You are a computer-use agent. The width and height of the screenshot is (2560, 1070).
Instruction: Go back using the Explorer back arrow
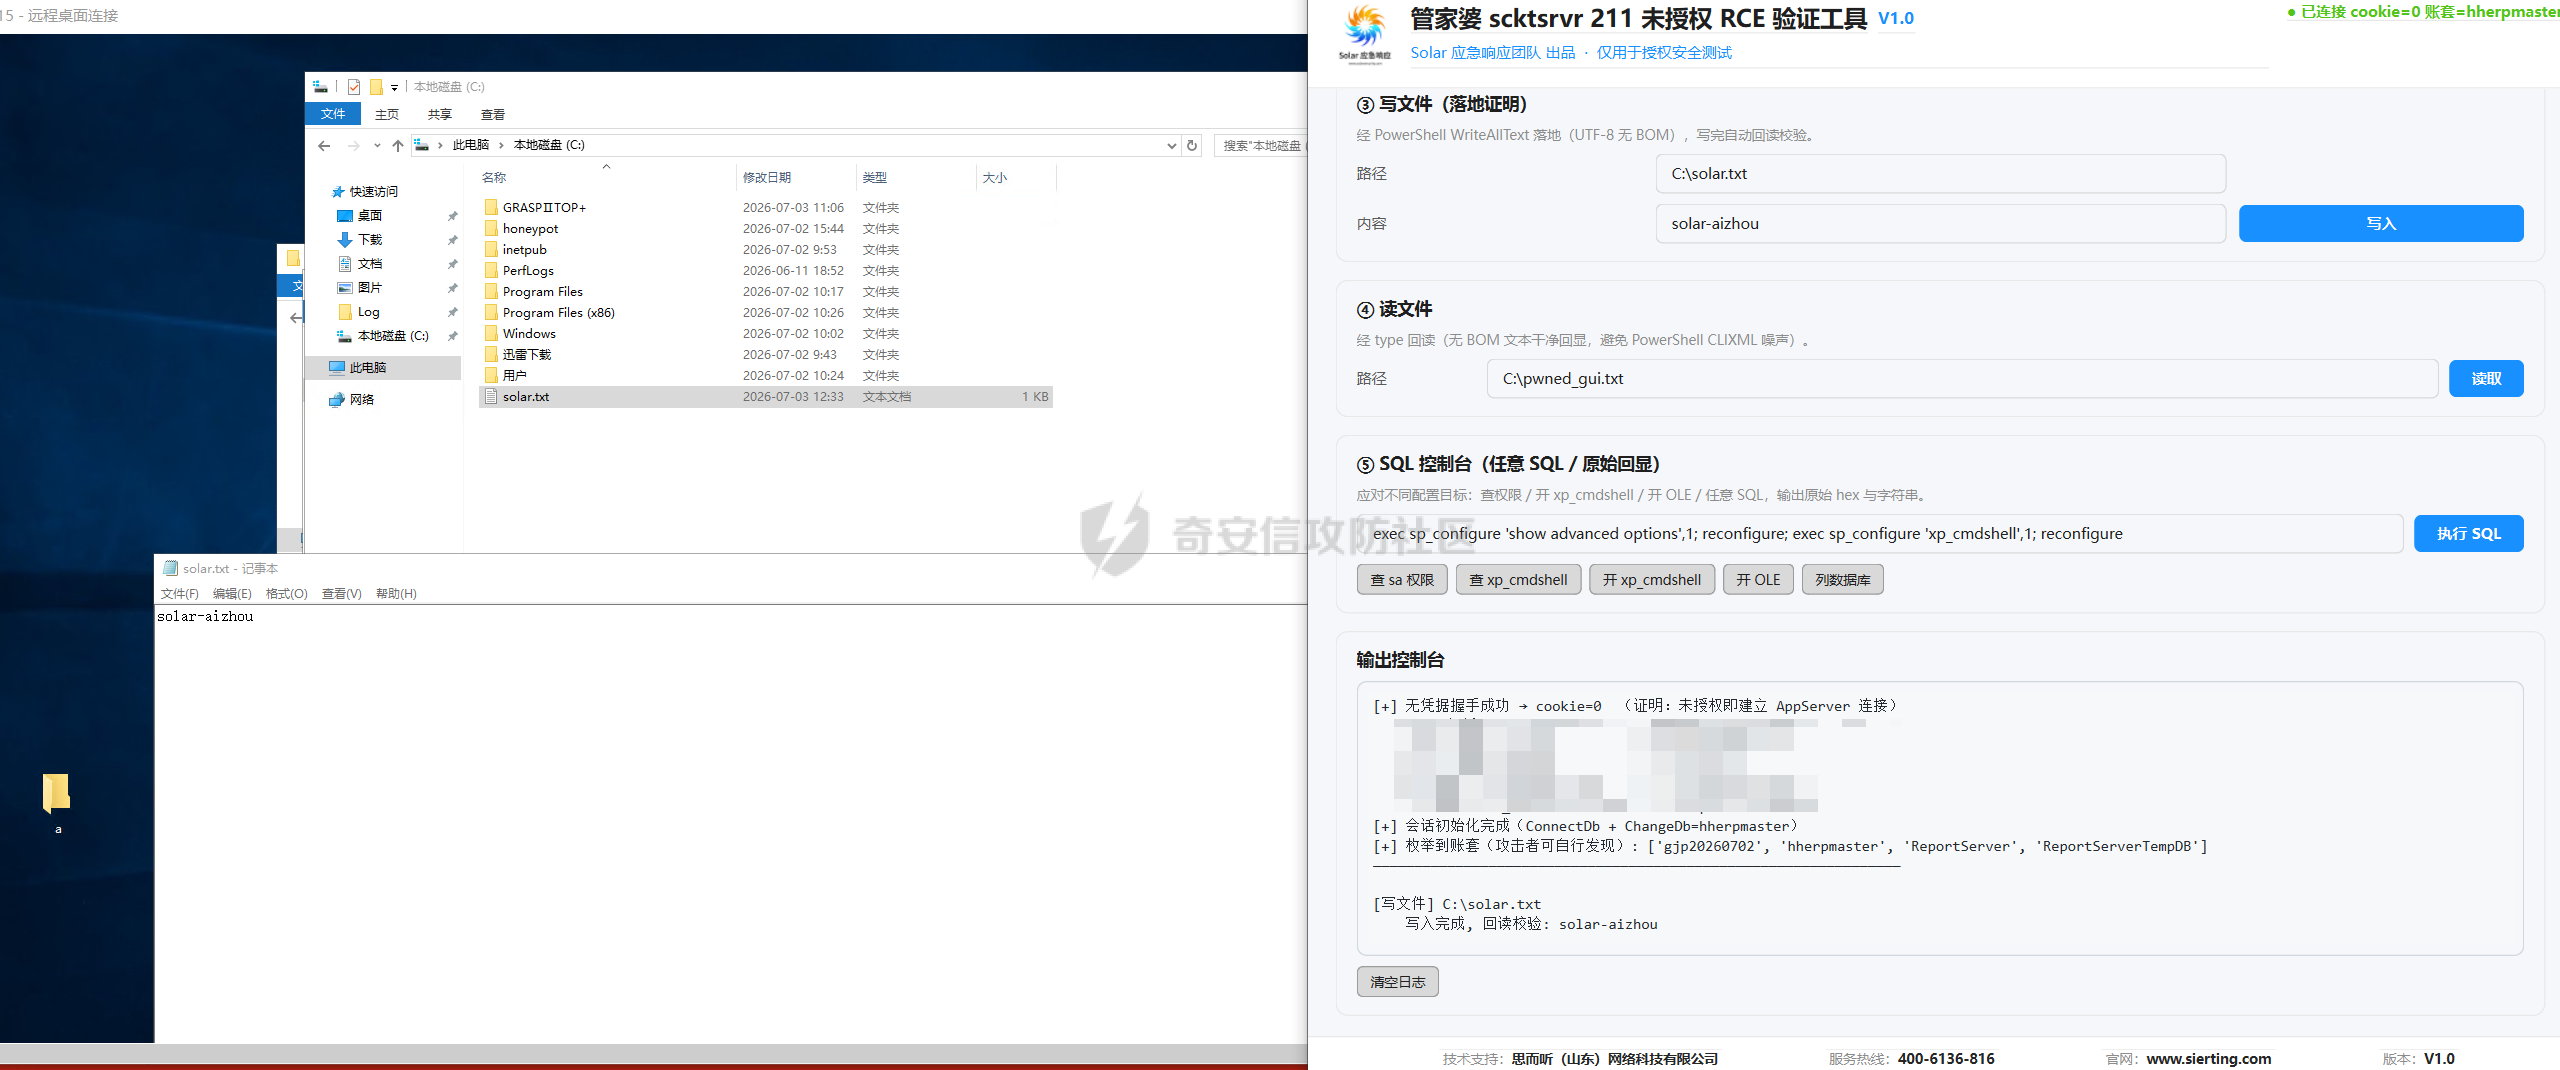click(x=324, y=146)
